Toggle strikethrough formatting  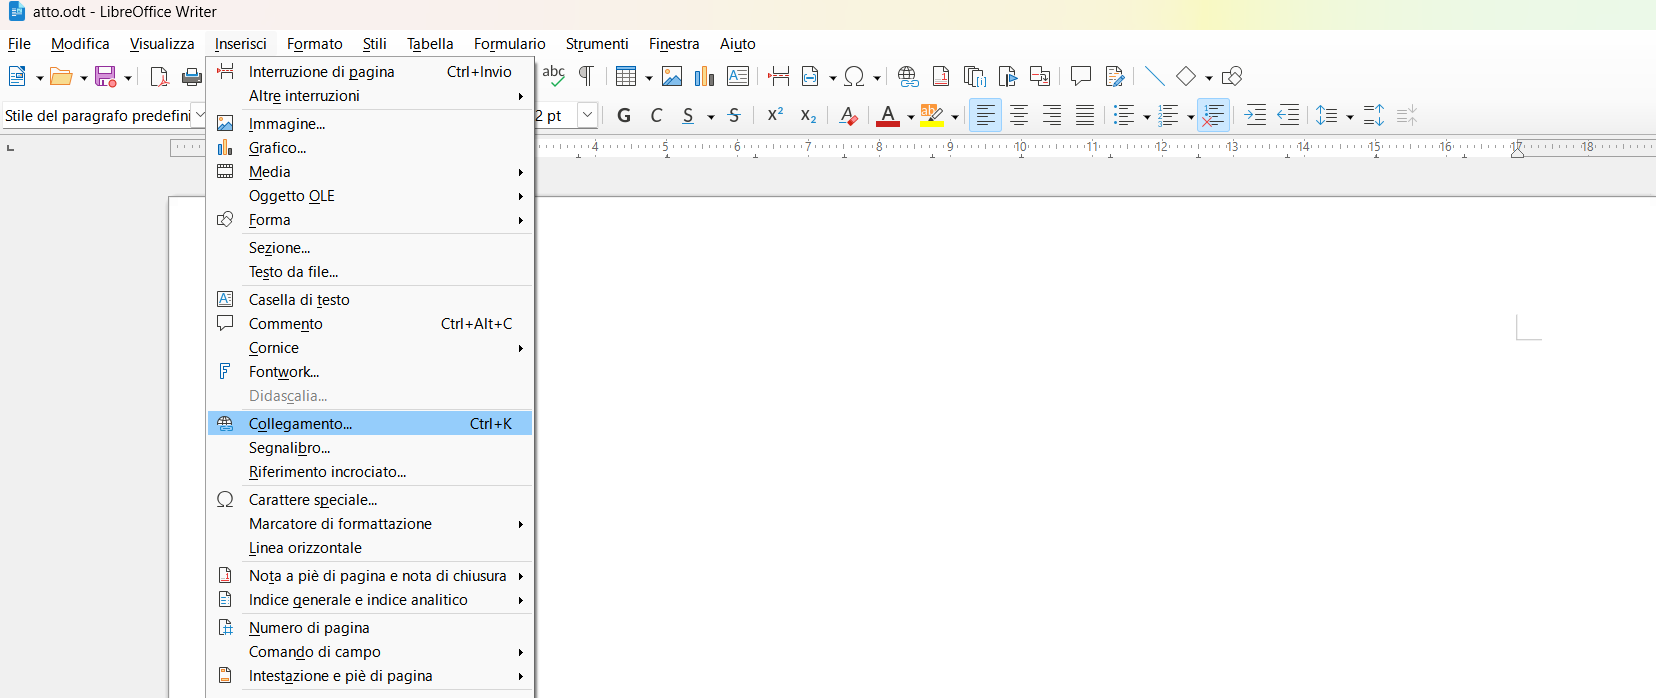[x=734, y=115]
